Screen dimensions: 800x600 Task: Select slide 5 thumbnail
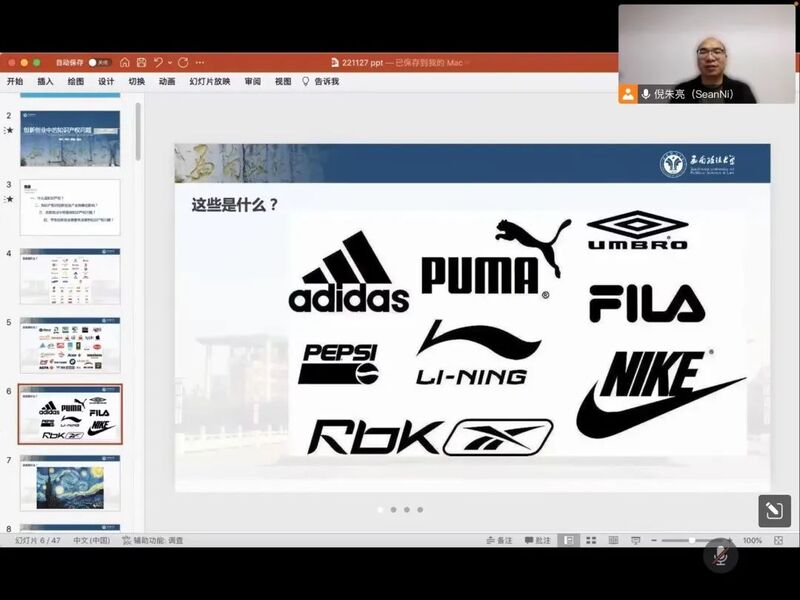pyautogui.click(x=70, y=345)
